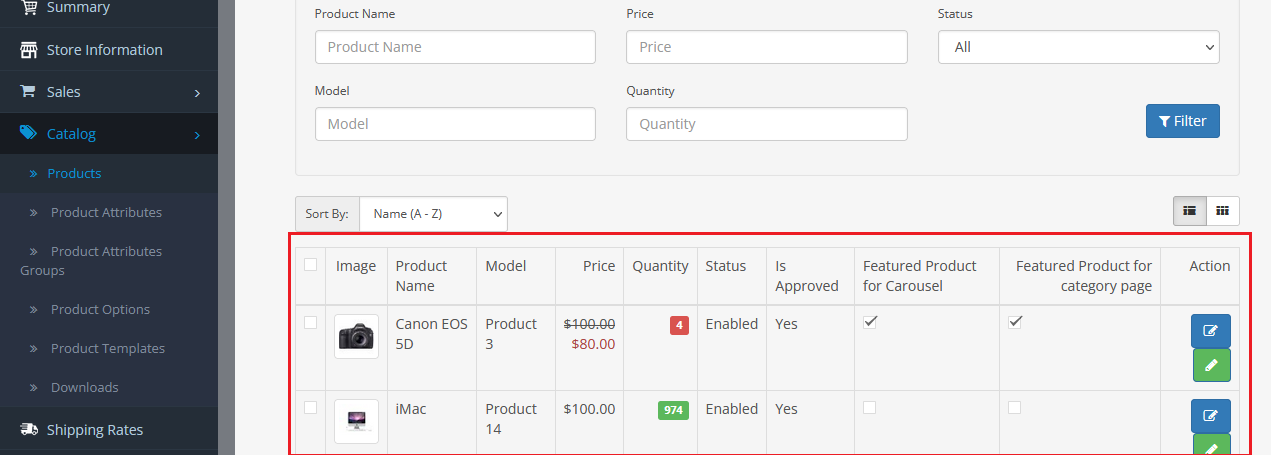Click the Price column header

[x=600, y=266]
